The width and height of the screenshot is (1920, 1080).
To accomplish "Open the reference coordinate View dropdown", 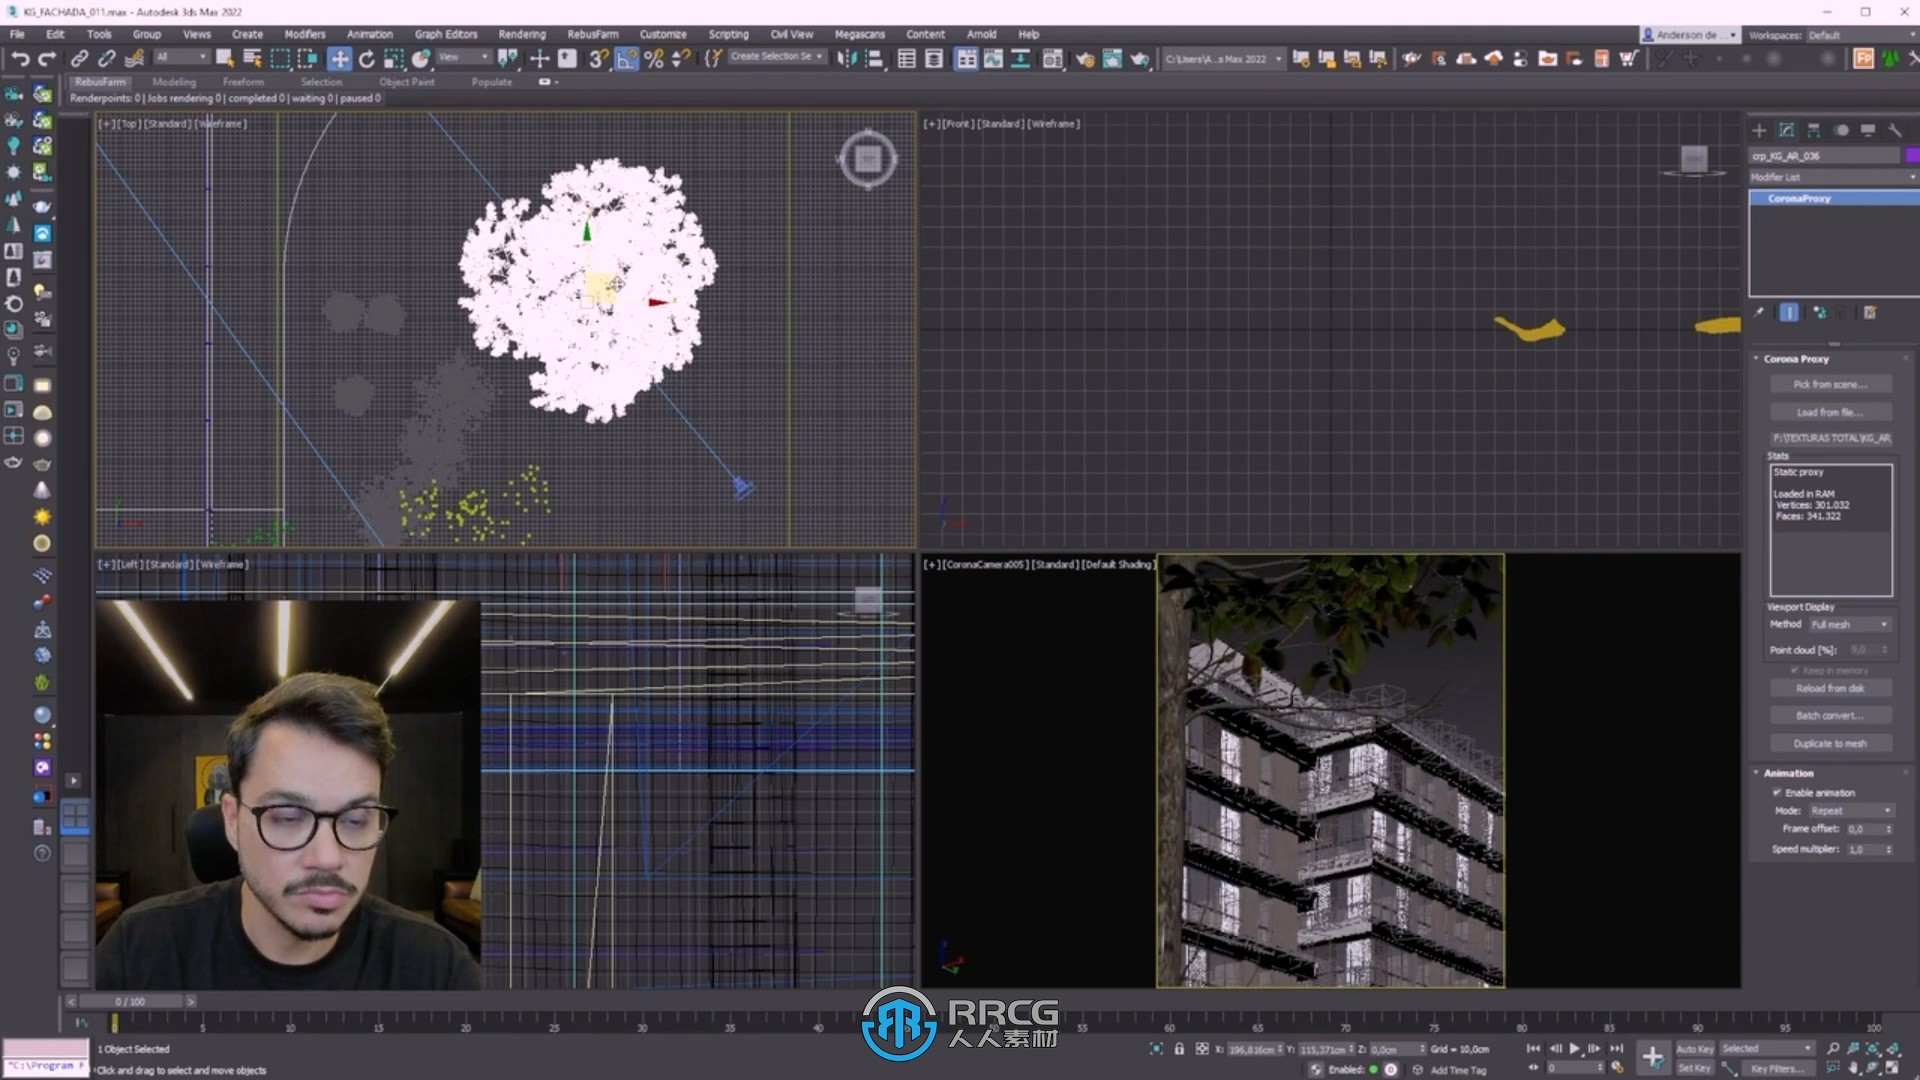I will click(465, 57).
